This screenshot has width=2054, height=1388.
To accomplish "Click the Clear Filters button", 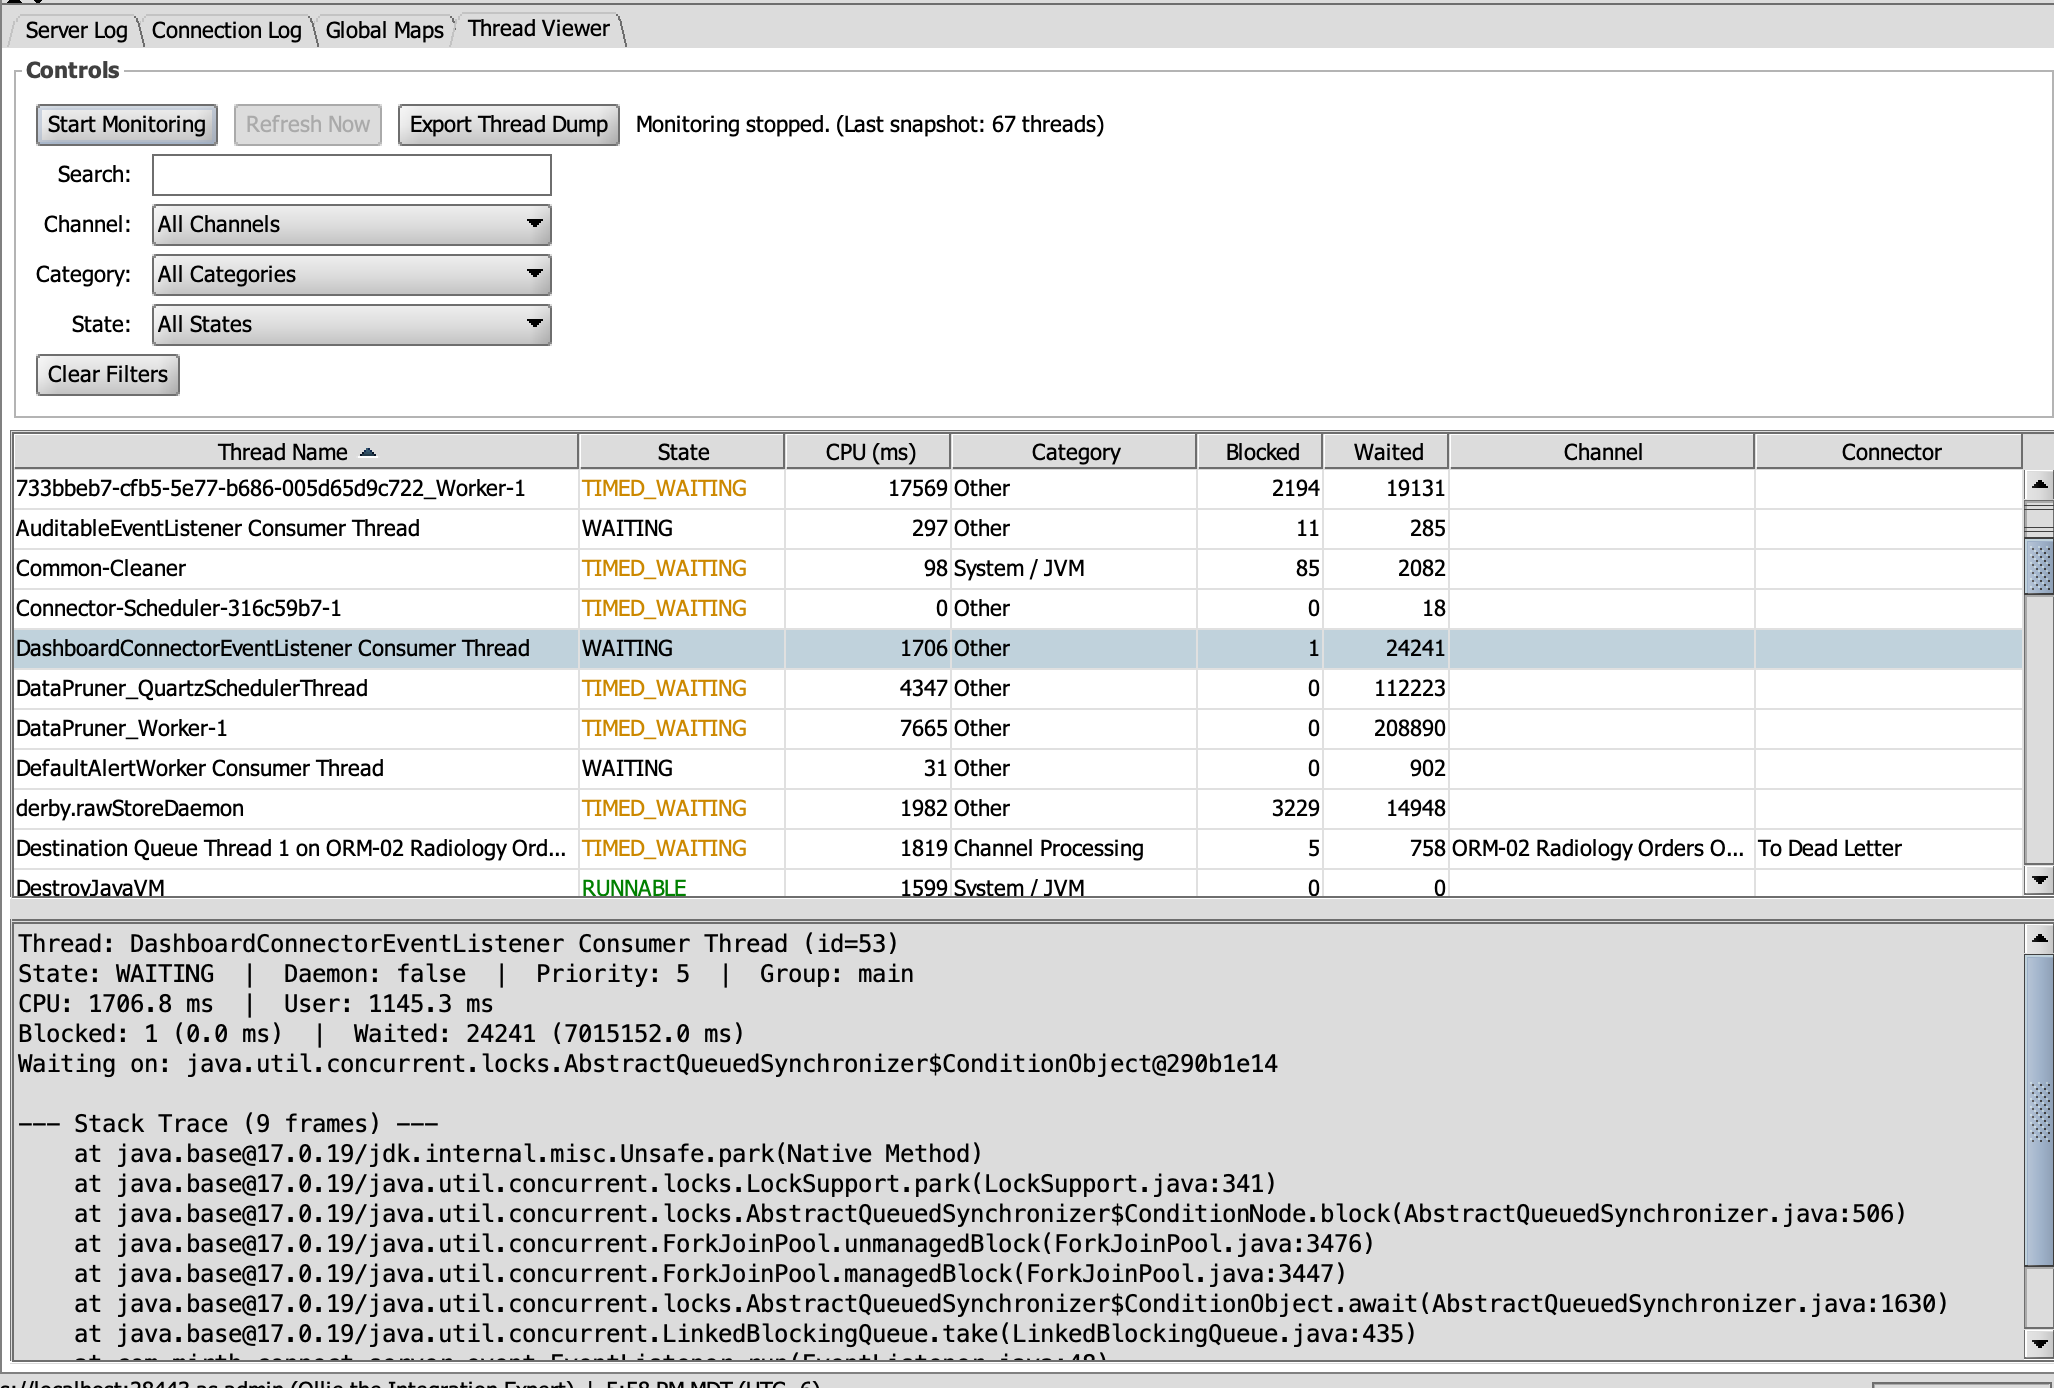I will coord(108,374).
